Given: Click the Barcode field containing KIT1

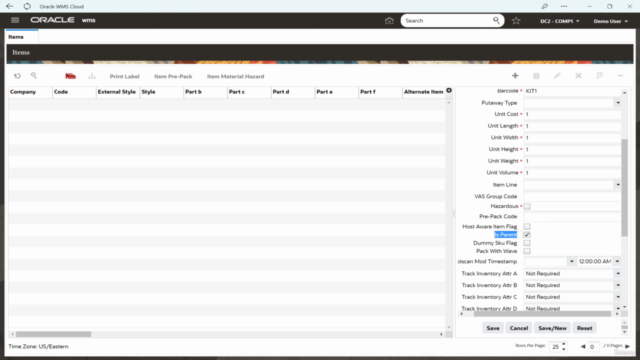Looking at the screenshot, I should [x=572, y=91].
